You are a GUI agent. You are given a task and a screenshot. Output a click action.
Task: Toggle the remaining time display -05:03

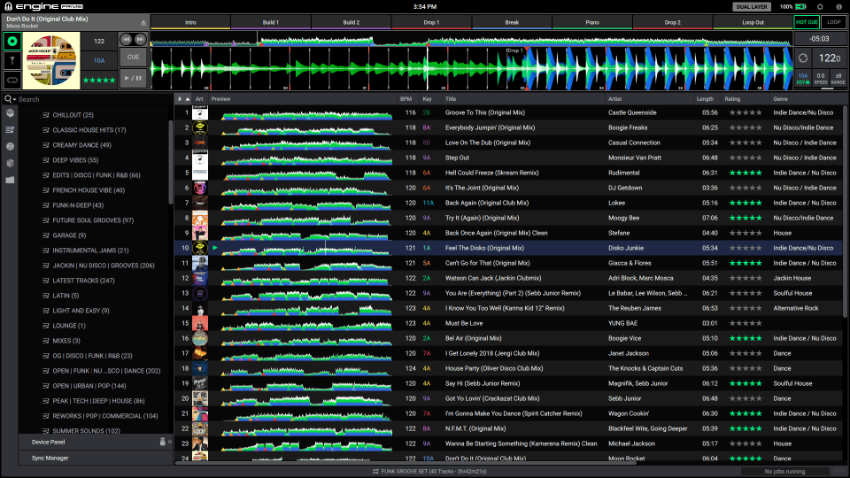click(x=820, y=39)
